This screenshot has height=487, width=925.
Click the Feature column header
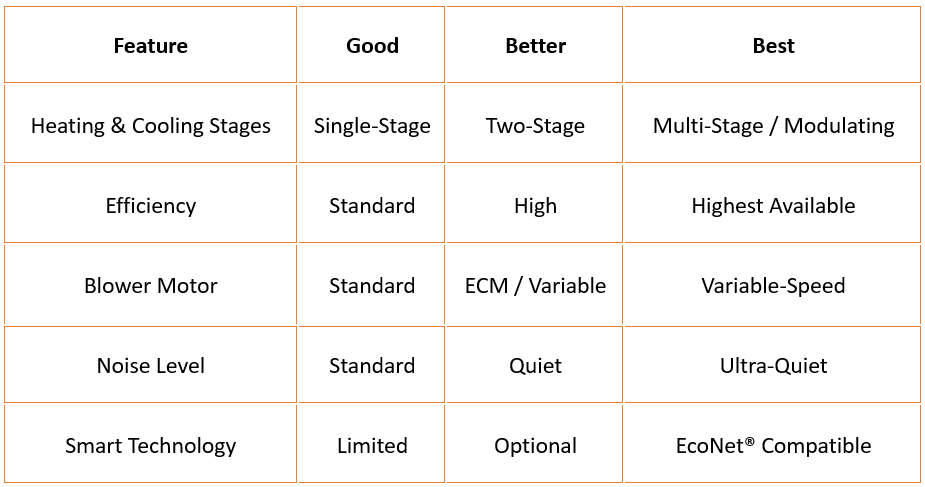click(150, 46)
